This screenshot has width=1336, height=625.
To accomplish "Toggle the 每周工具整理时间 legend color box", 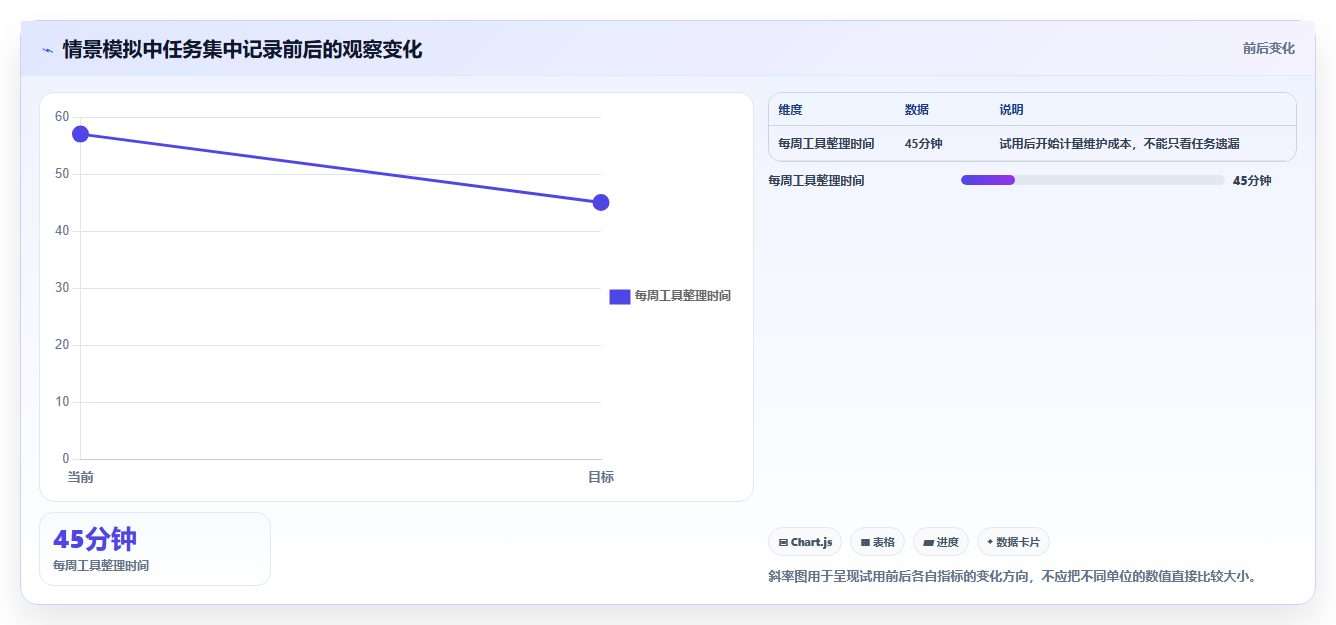I will tap(619, 296).
